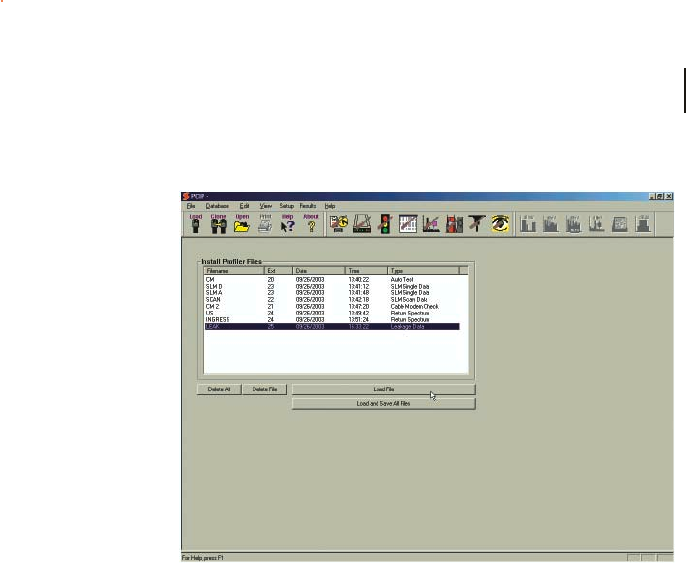Click the Help pointer-question toolbar icon
686x563 pixels.
point(287,224)
